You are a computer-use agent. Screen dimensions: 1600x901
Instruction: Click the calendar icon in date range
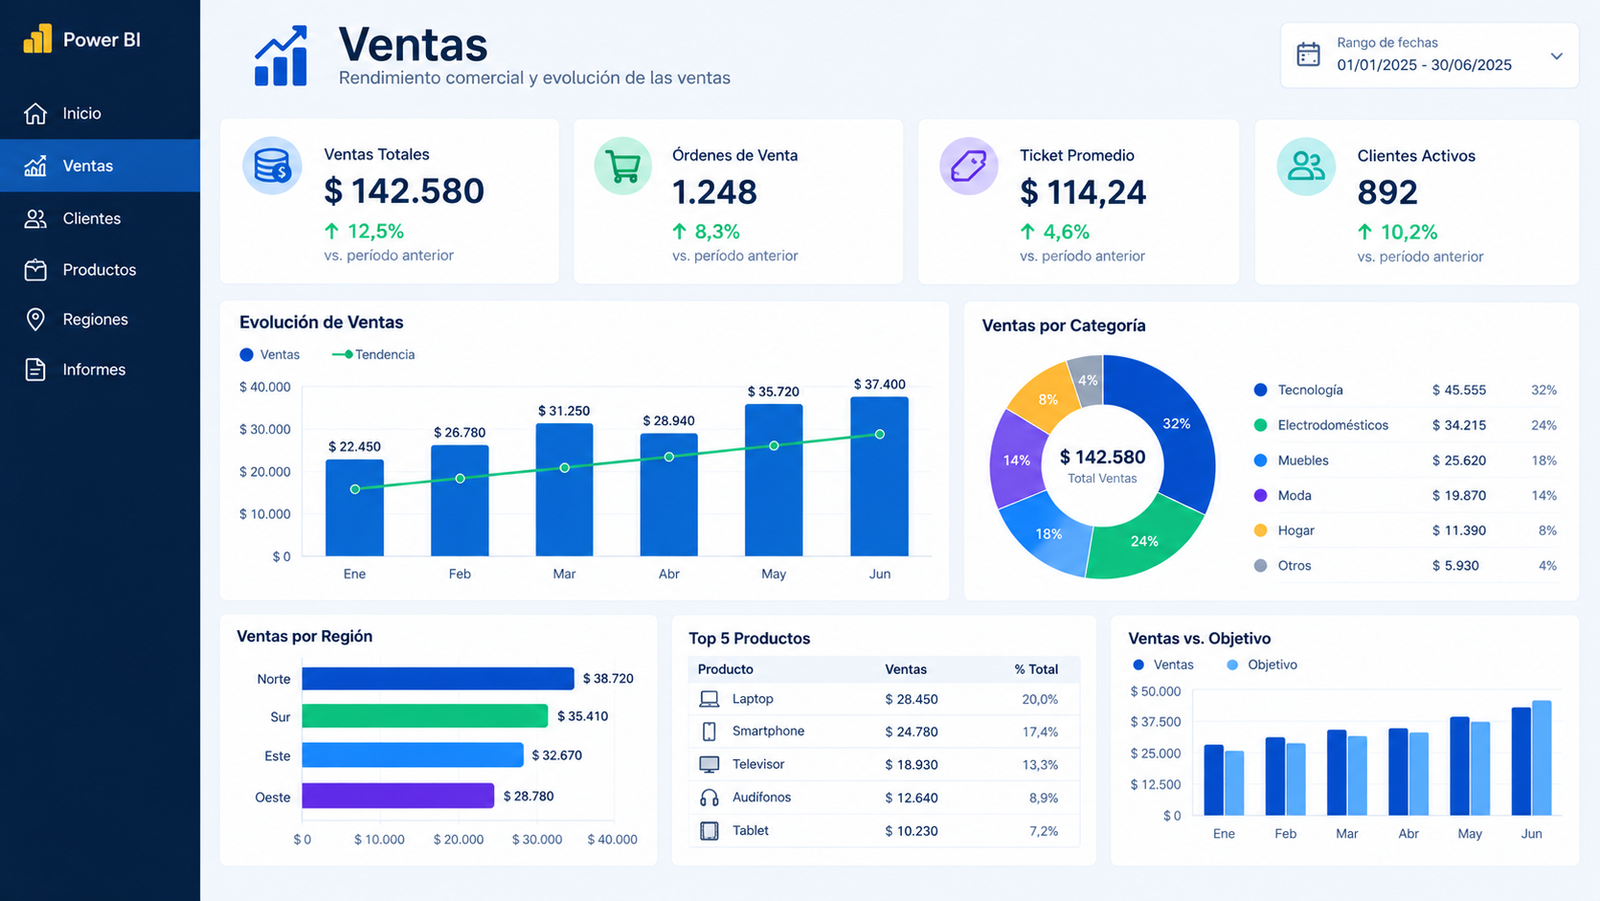pyautogui.click(x=1308, y=54)
